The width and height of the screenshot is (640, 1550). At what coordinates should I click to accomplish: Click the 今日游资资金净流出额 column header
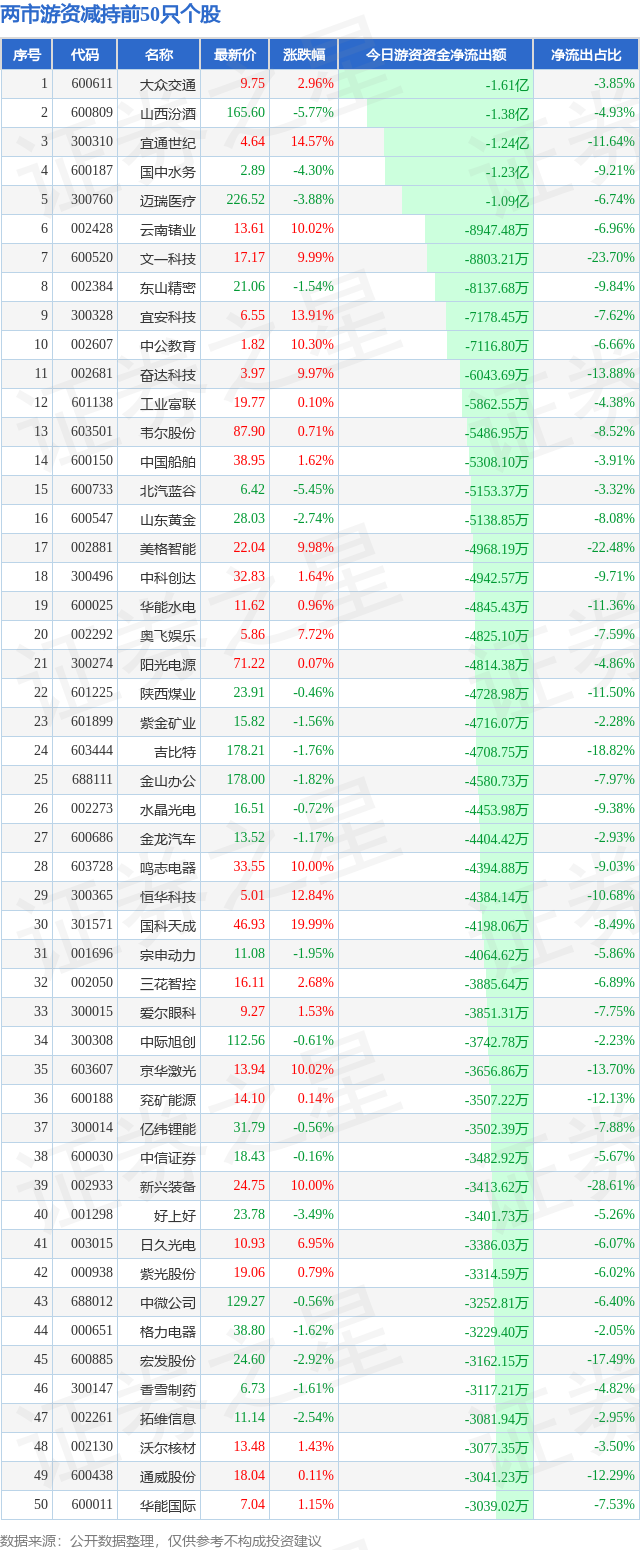(x=435, y=55)
